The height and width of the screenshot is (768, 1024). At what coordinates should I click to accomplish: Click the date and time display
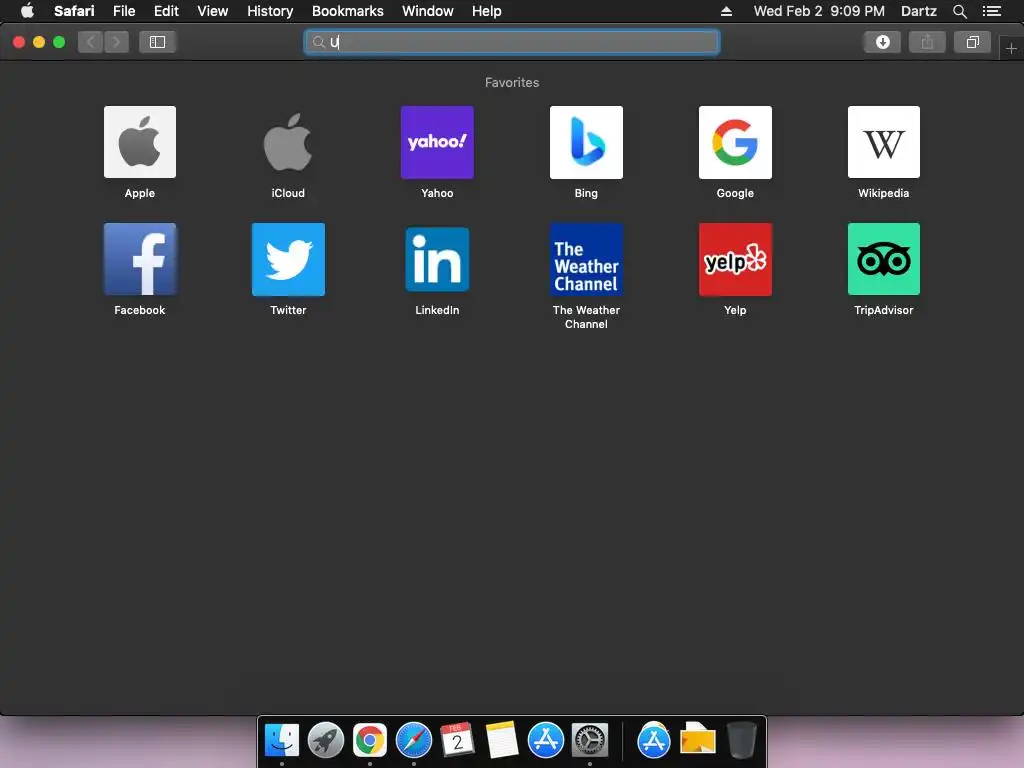click(x=819, y=11)
